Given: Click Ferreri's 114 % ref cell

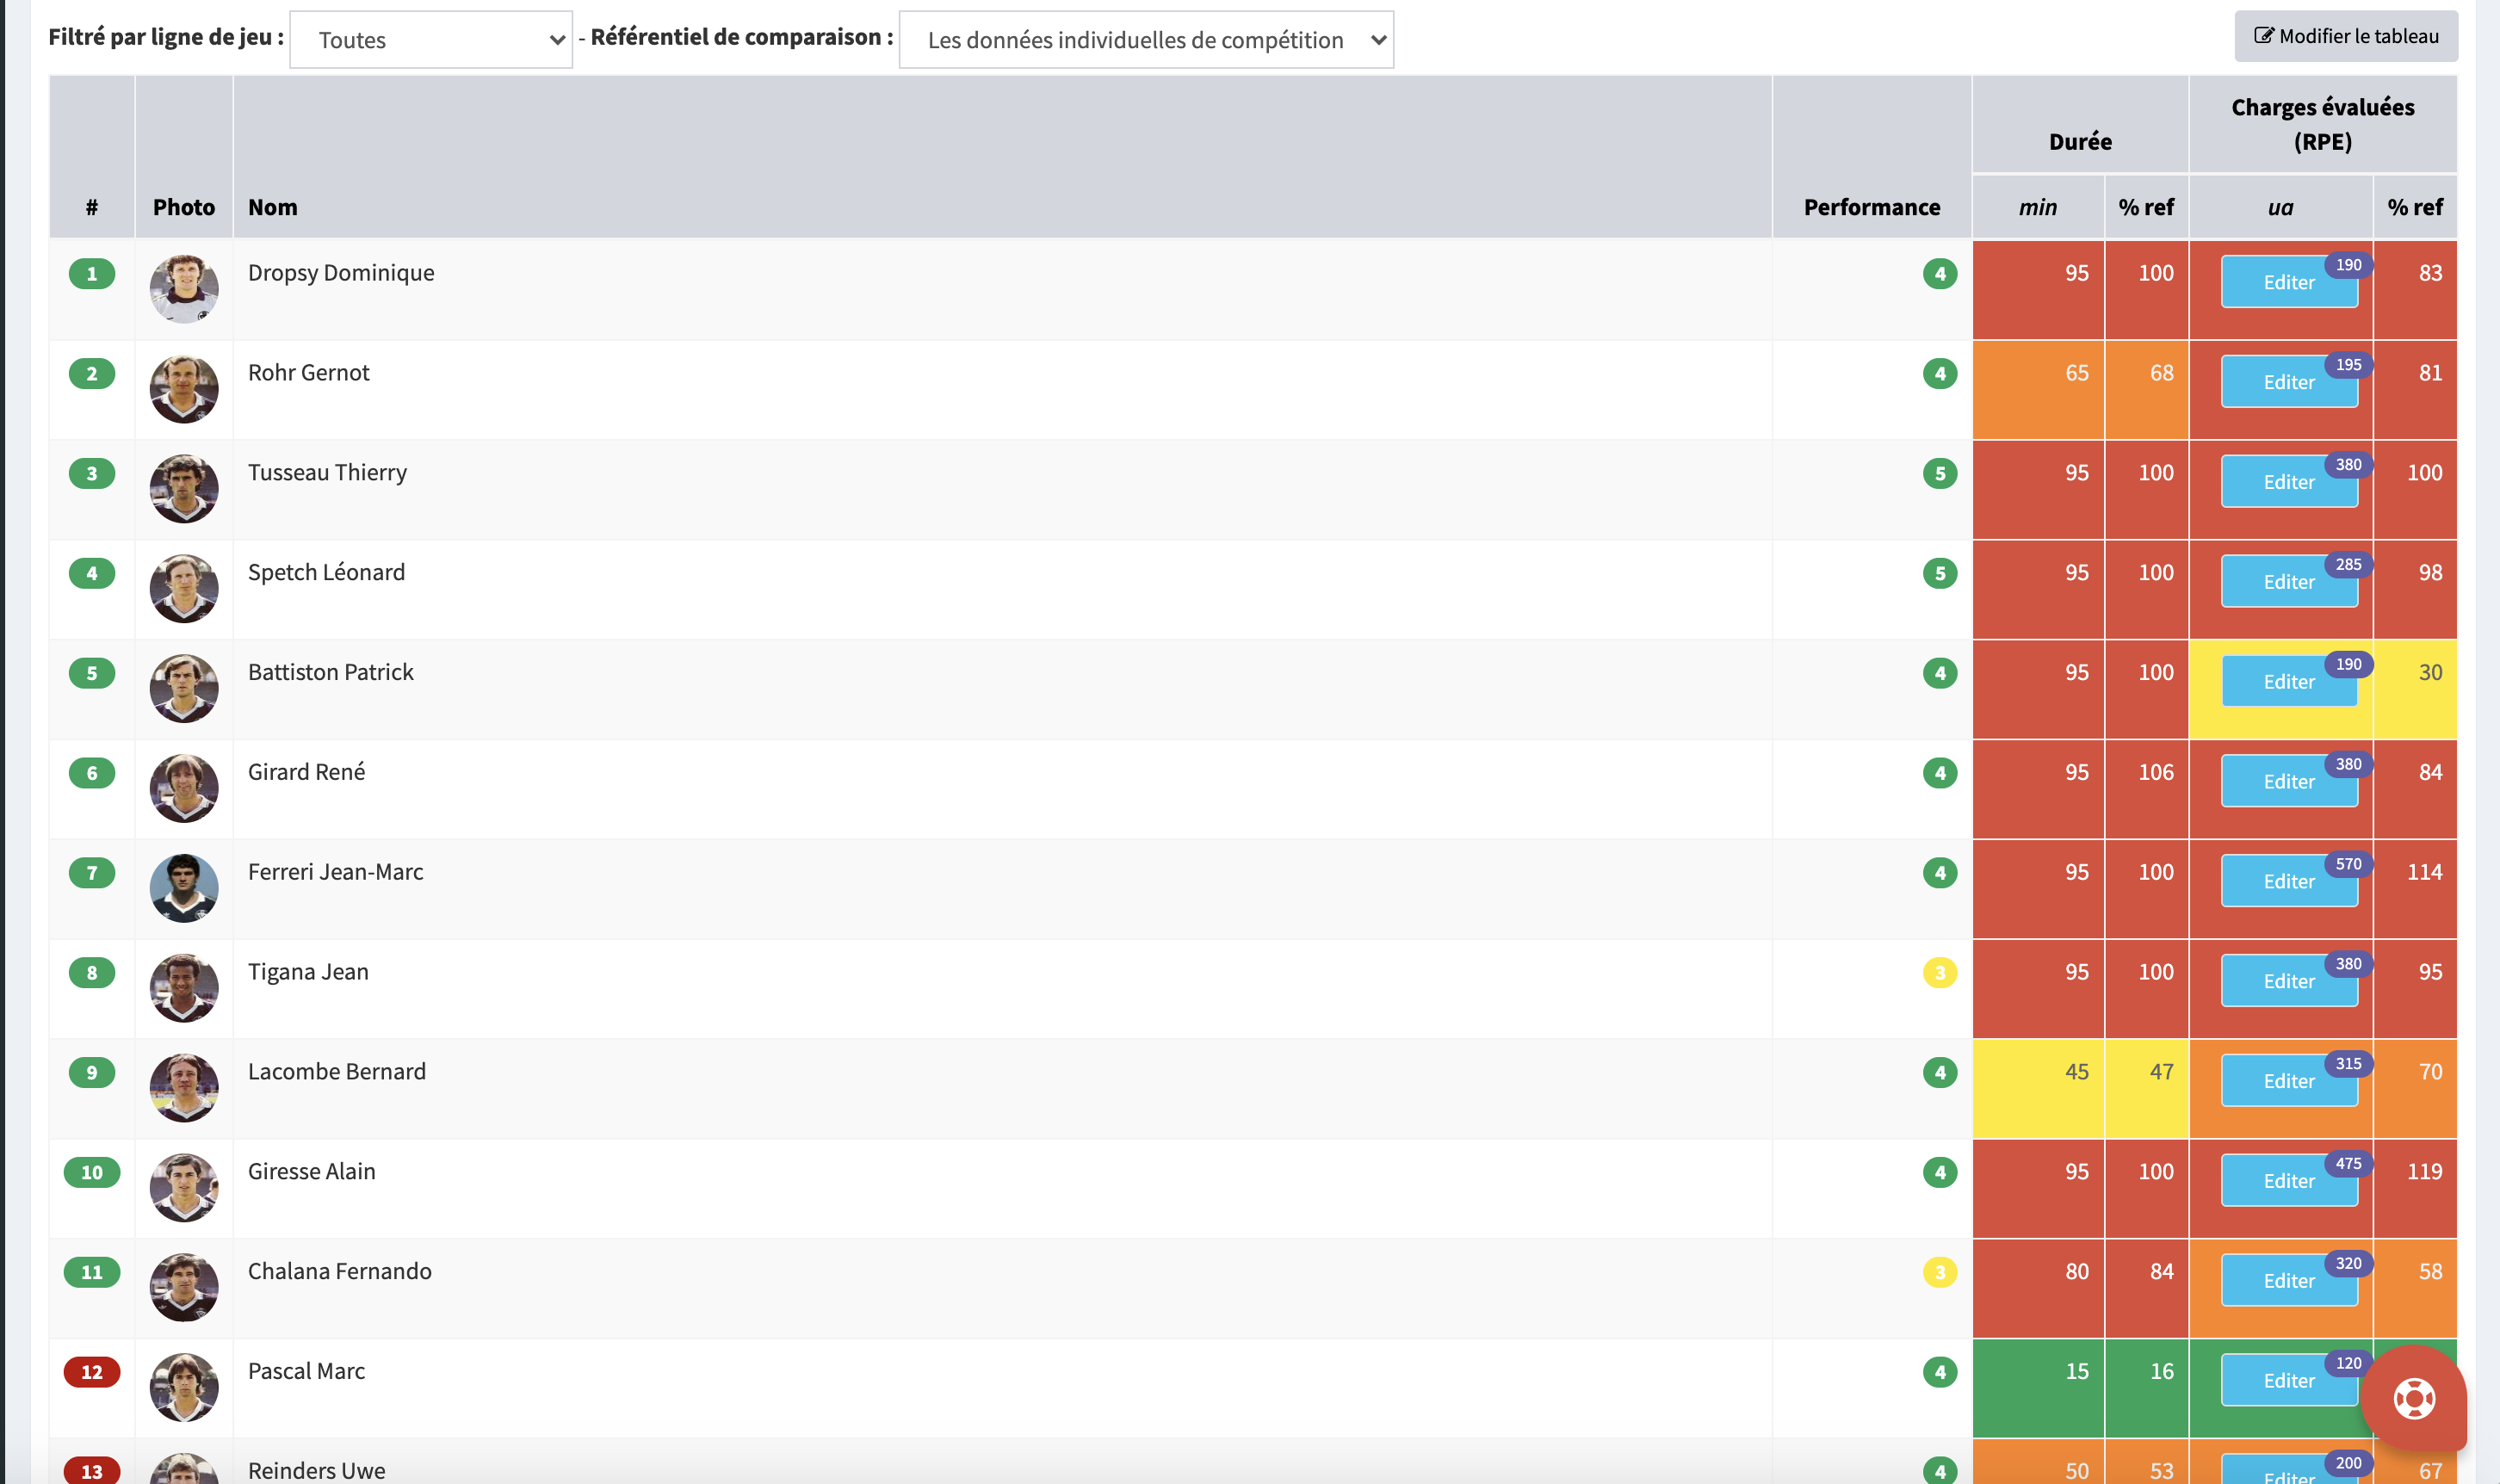Looking at the screenshot, I should pos(2415,889).
